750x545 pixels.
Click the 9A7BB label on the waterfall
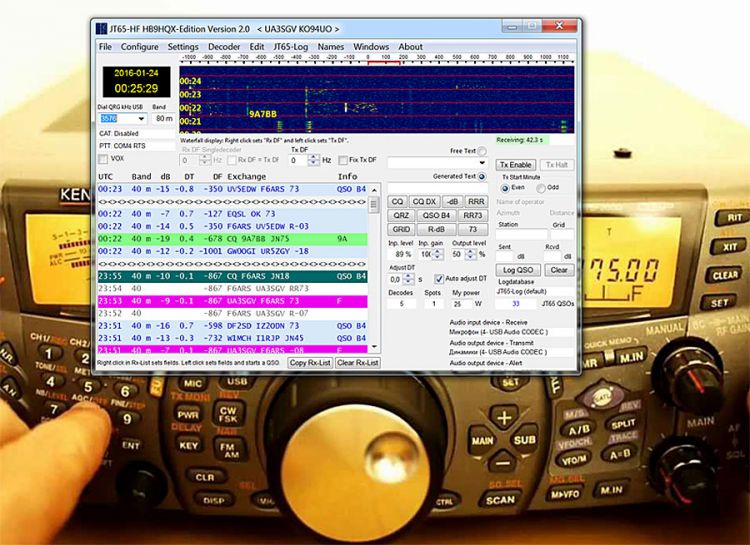pyautogui.click(x=263, y=114)
